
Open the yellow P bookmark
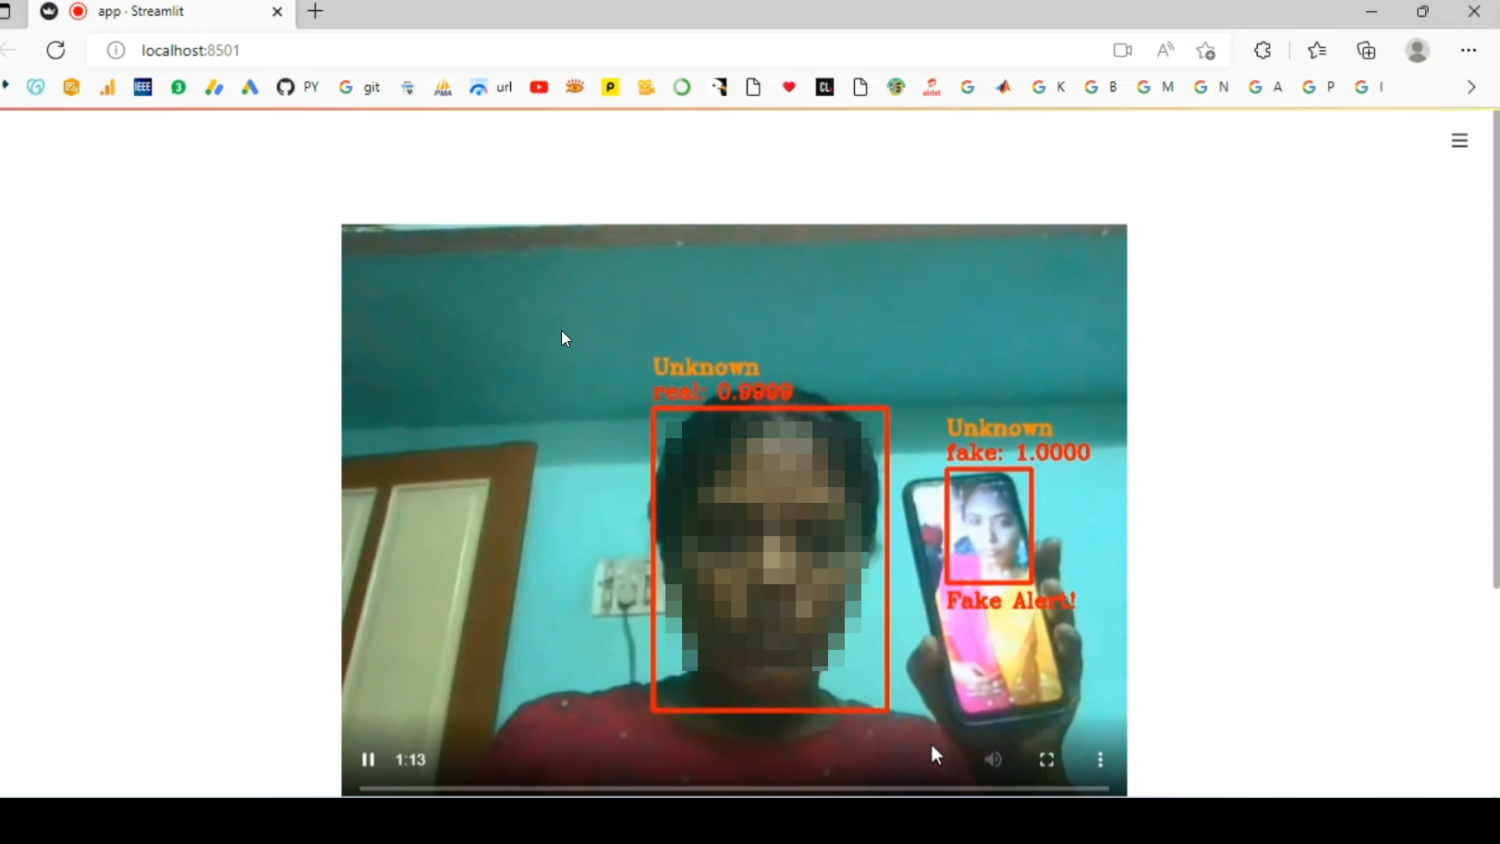610,88
